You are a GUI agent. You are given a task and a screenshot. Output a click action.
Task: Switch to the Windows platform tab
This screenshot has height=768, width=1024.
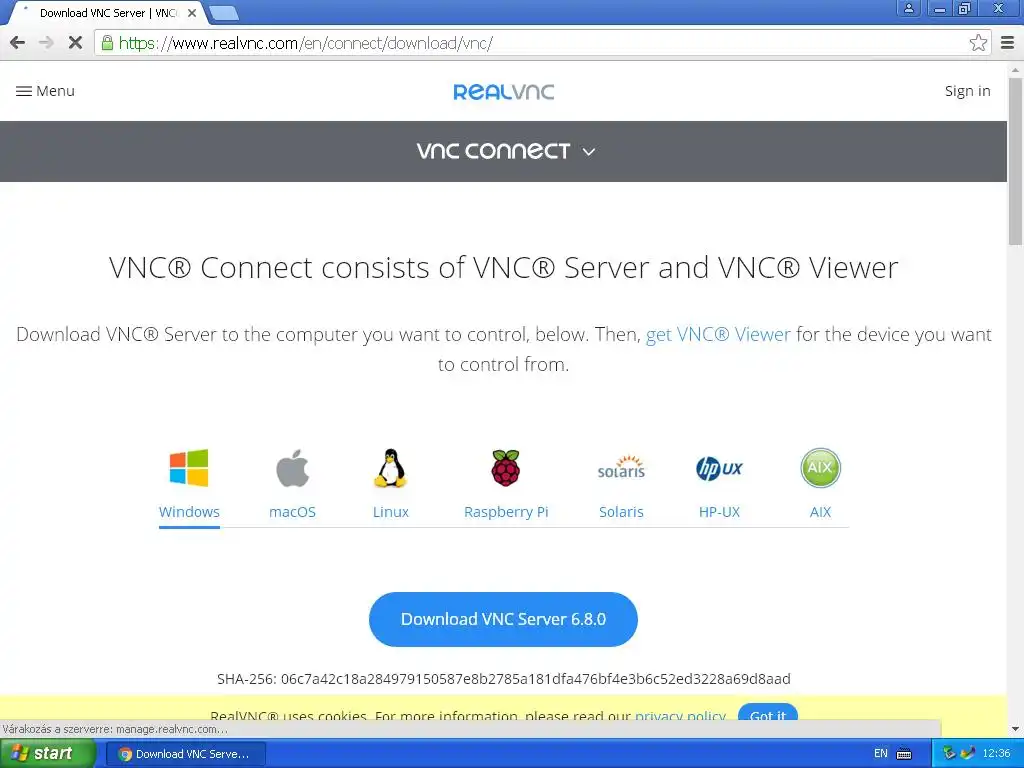click(189, 512)
